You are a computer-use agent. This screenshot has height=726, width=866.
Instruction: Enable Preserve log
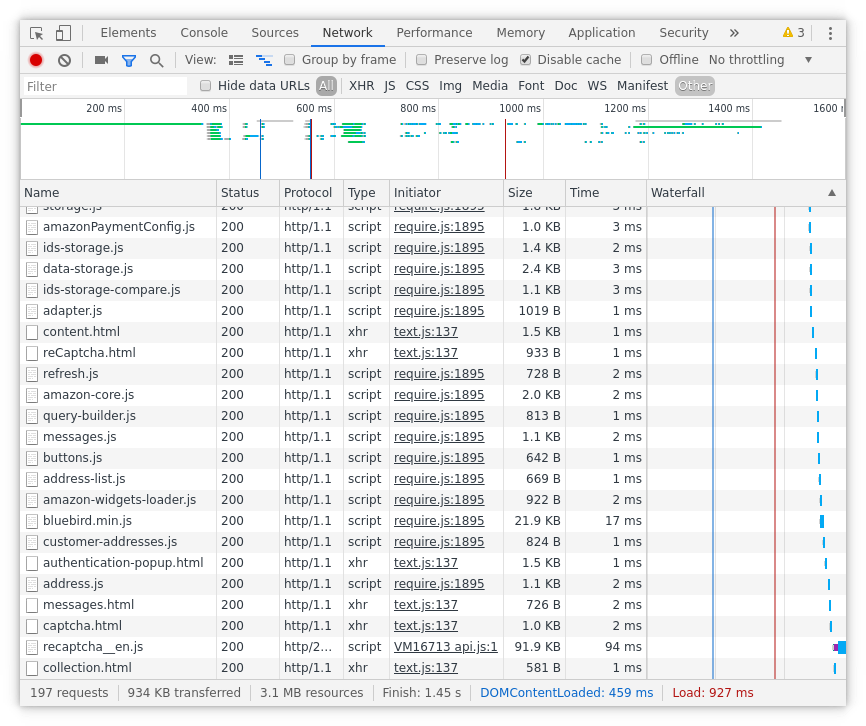pos(421,59)
